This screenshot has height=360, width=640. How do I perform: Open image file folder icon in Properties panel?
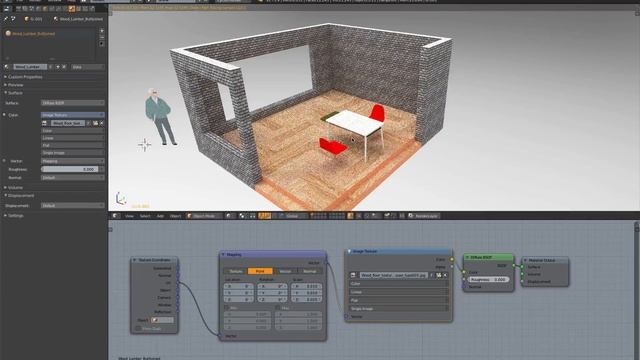click(96, 123)
